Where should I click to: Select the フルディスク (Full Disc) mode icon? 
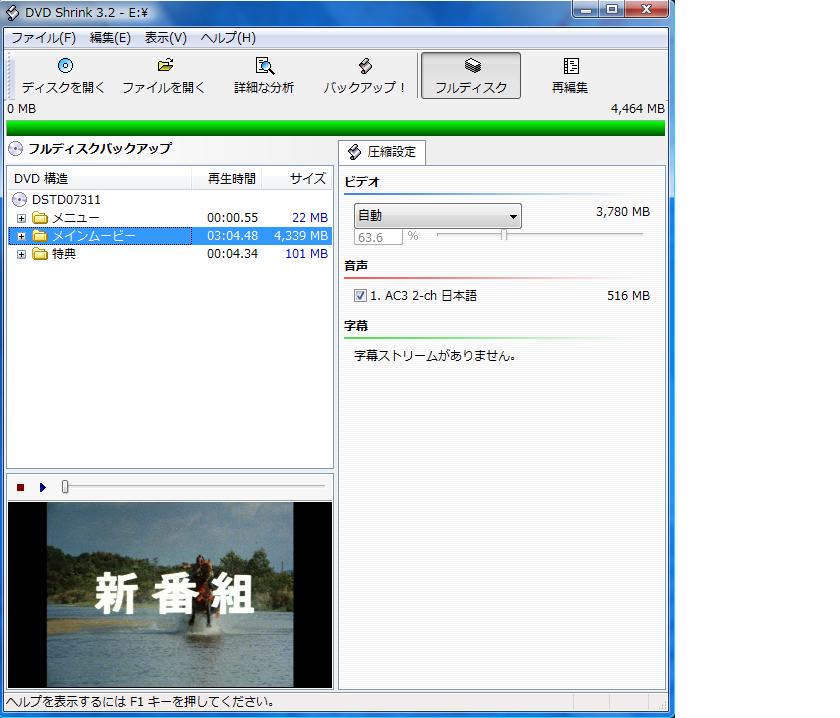(471, 67)
